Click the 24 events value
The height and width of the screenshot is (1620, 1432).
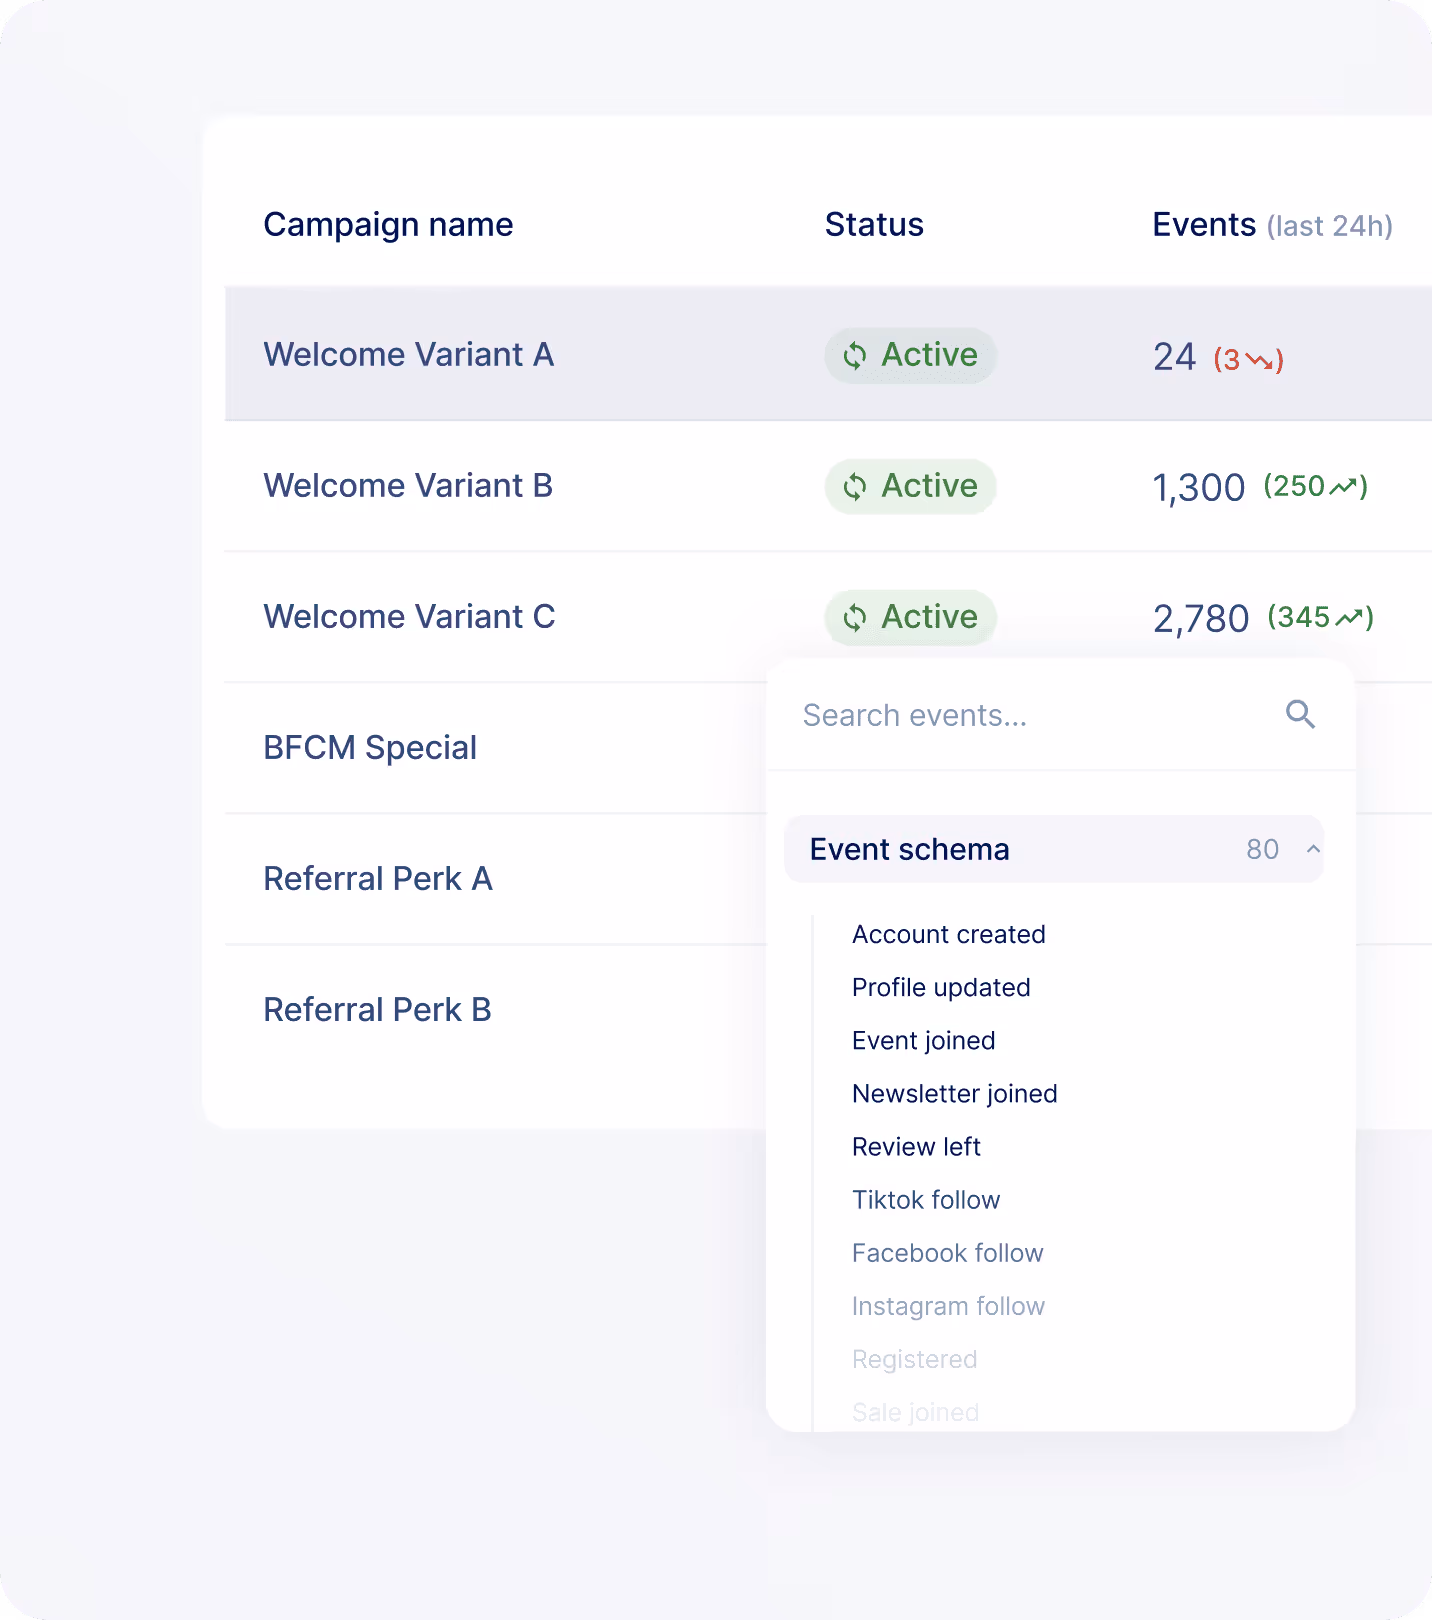pos(1174,357)
